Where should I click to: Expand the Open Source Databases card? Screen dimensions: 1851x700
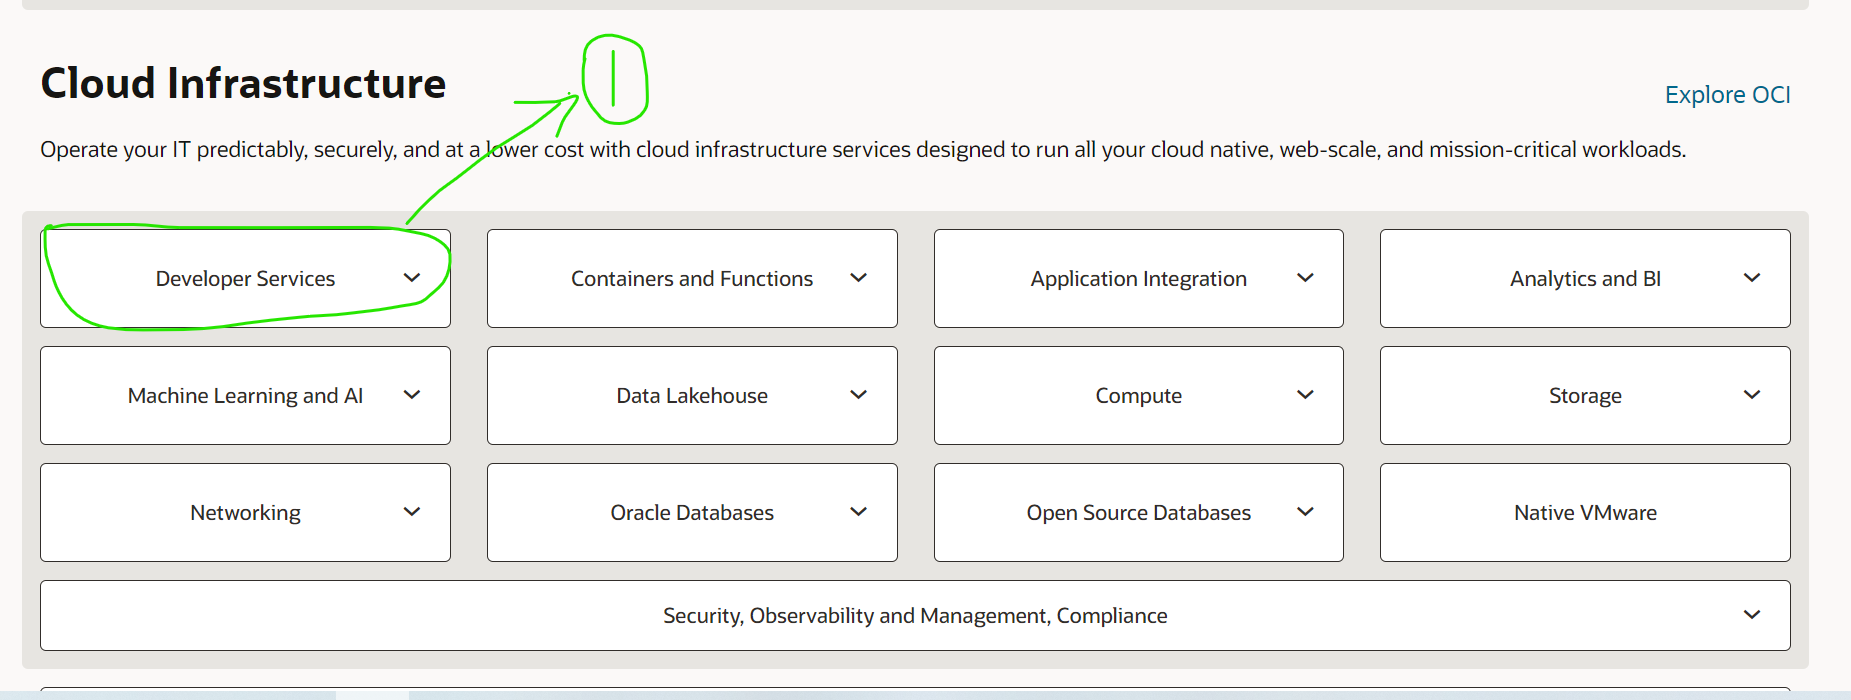coord(1138,513)
